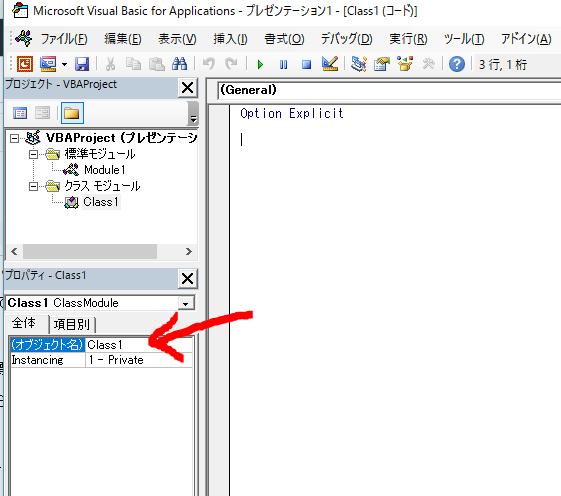Click the Cut scissors icon

pos(110,64)
